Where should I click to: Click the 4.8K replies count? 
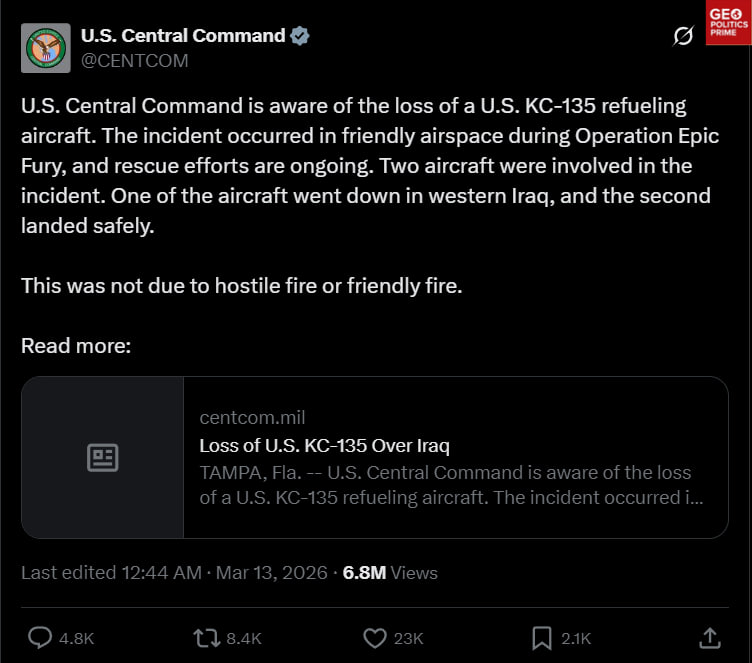point(78,638)
